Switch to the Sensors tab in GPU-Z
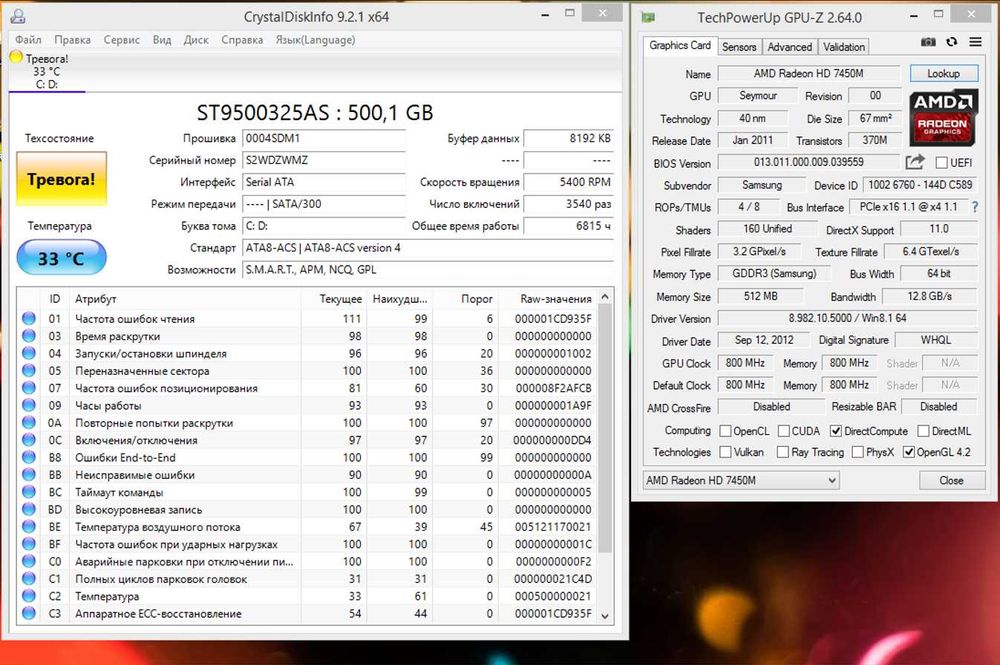1000x665 pixels. [739, 47]
